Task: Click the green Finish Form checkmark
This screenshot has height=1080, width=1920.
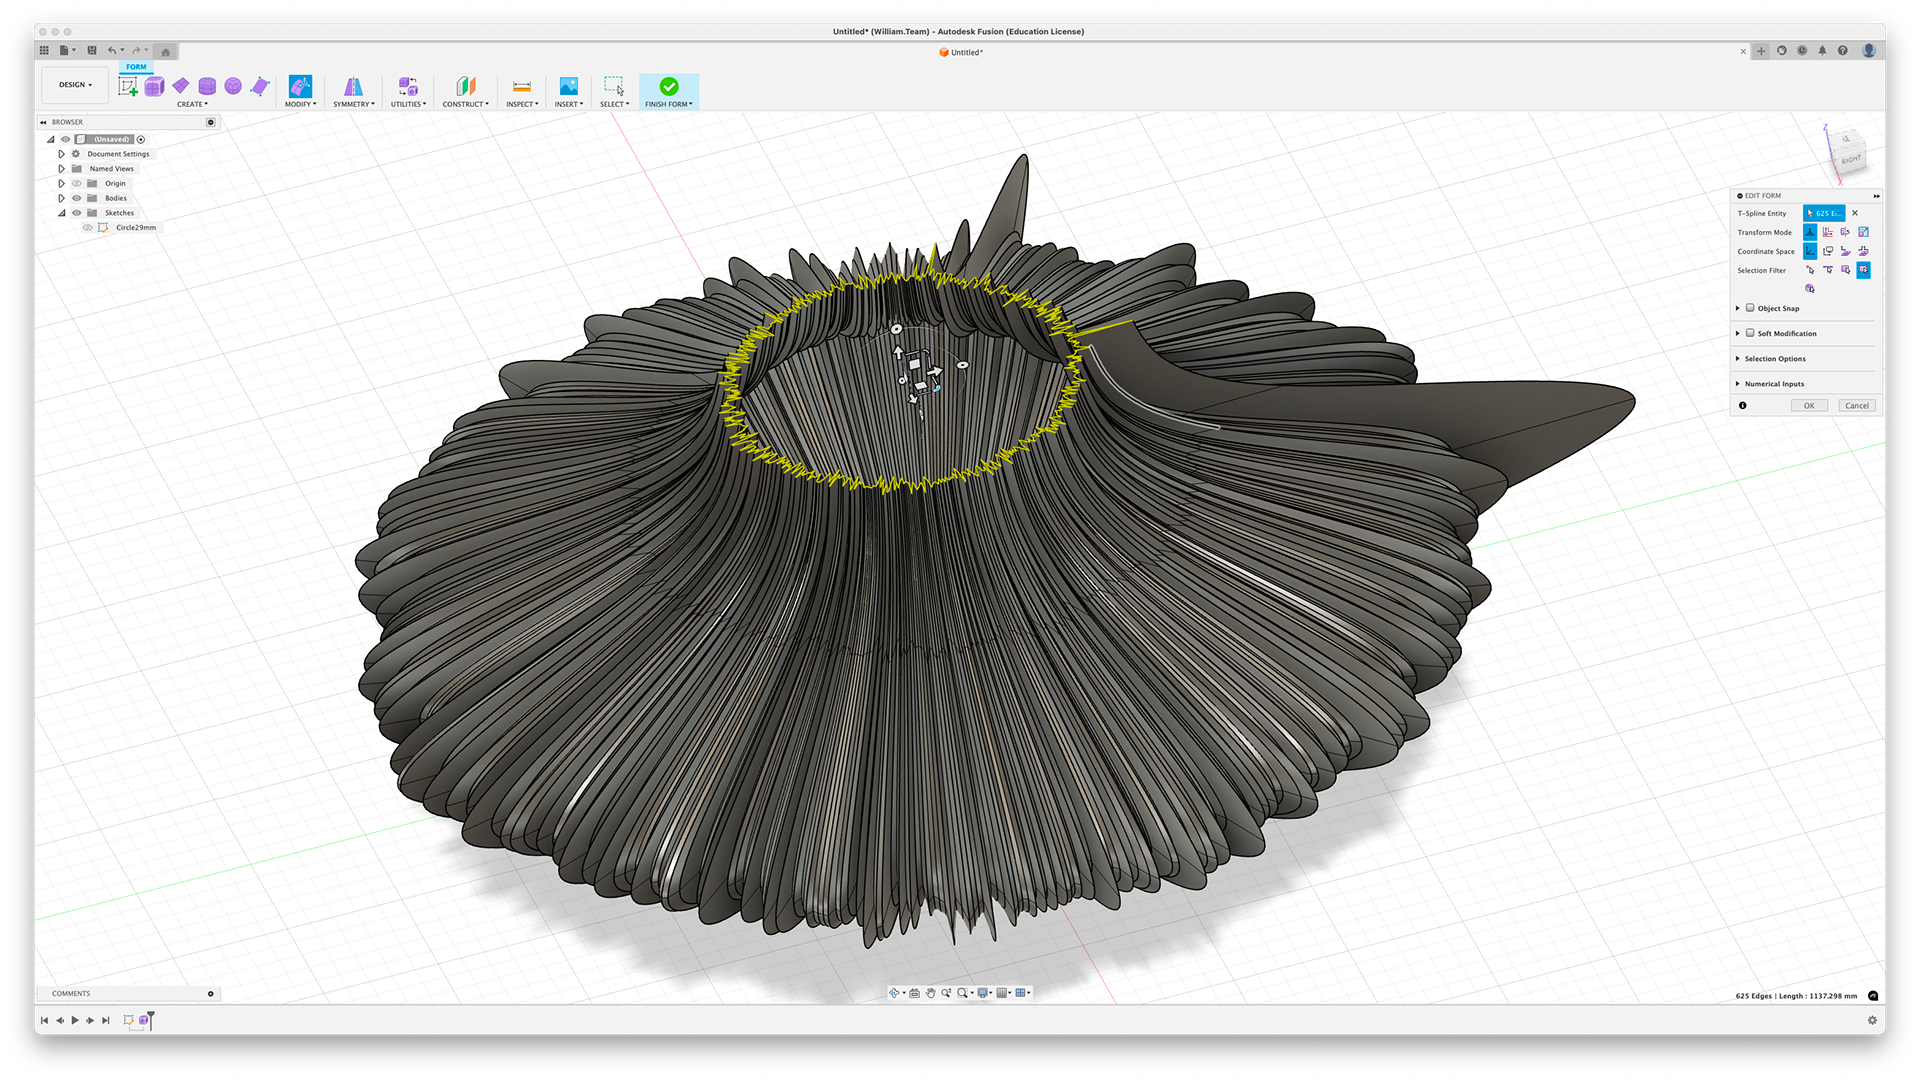Action: [x=669, y=86]
